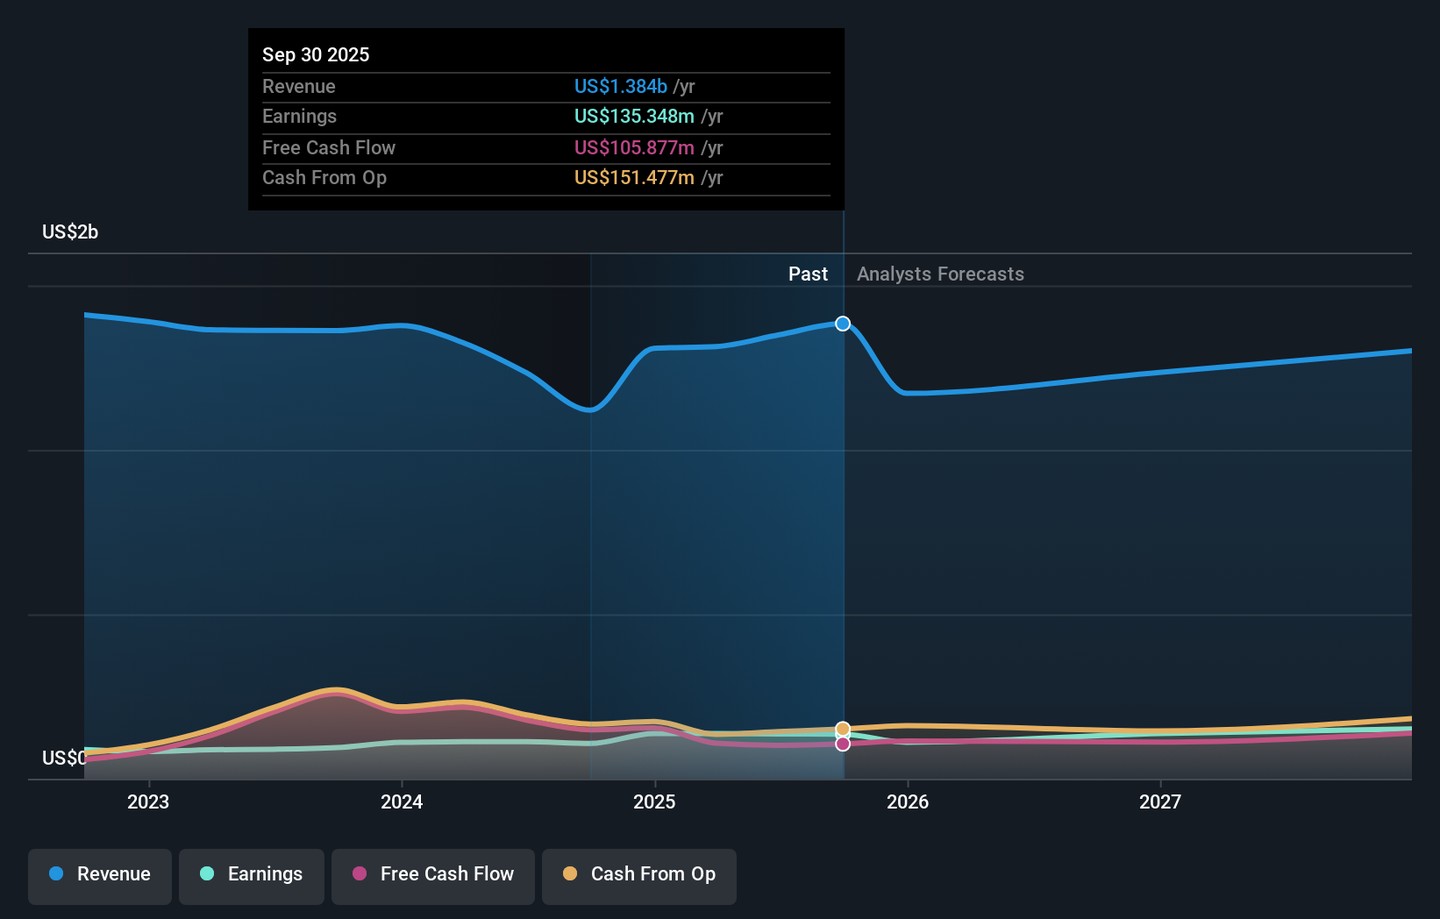Click the 2026 x-axis label
1440x919 pixels.
click(x=907, y=802)
